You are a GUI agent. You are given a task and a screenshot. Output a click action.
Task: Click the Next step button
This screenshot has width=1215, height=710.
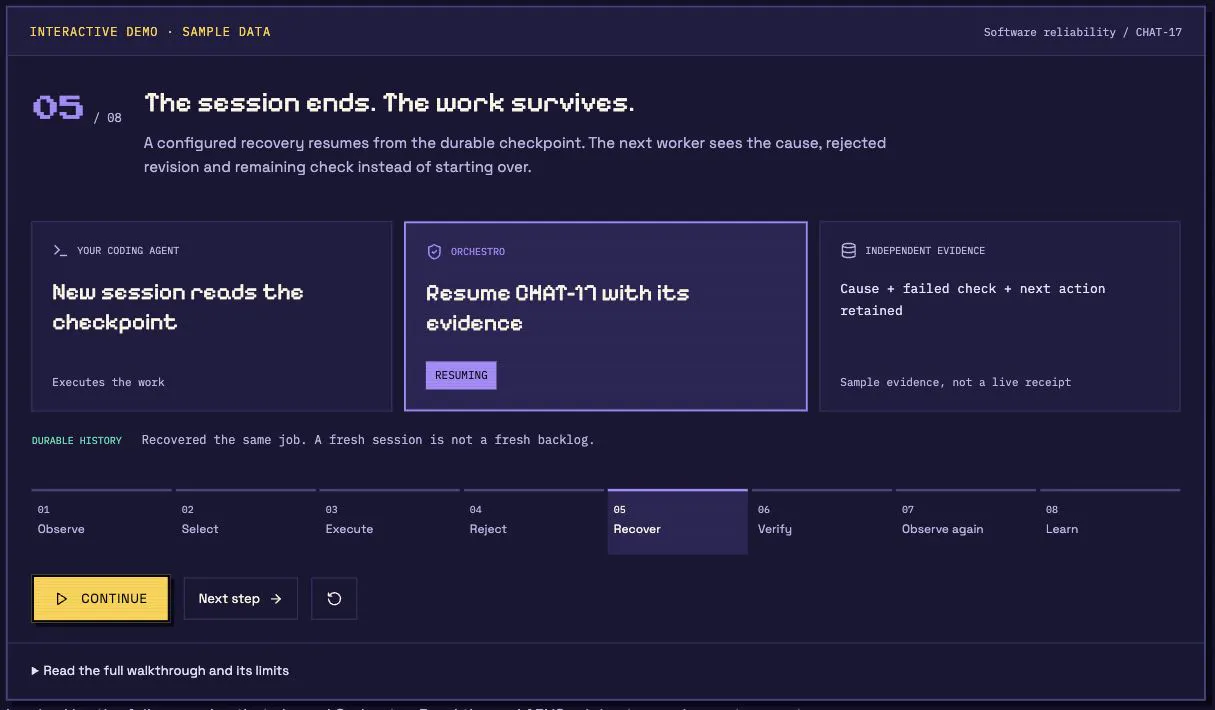(240, 599)
